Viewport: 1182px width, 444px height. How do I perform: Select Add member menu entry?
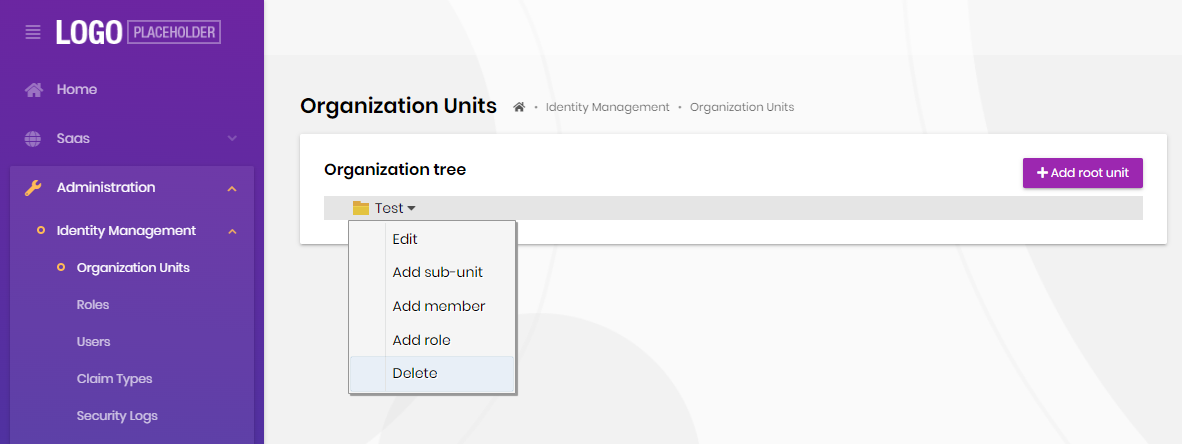(x=438, y=306)
